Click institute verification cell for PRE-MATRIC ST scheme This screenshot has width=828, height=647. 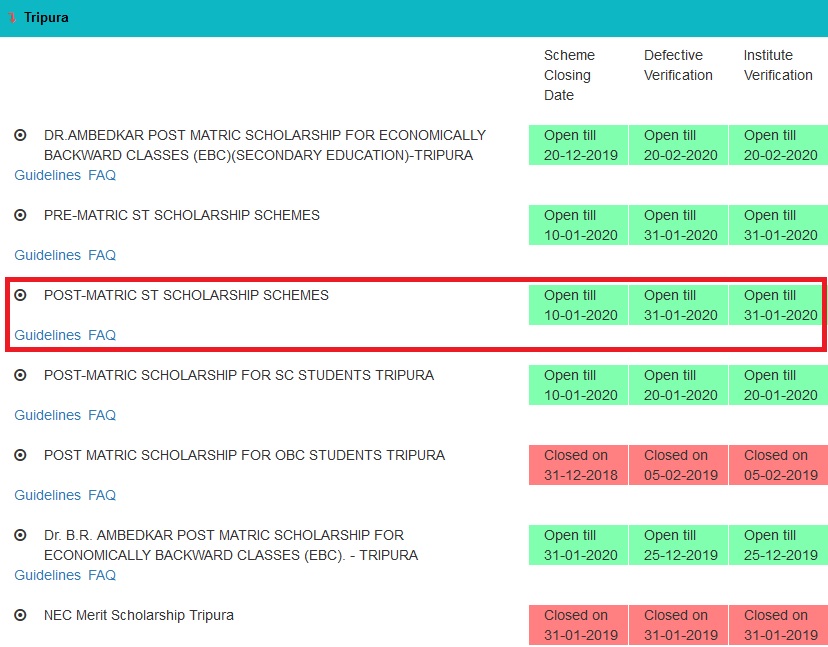coord(778,225)
